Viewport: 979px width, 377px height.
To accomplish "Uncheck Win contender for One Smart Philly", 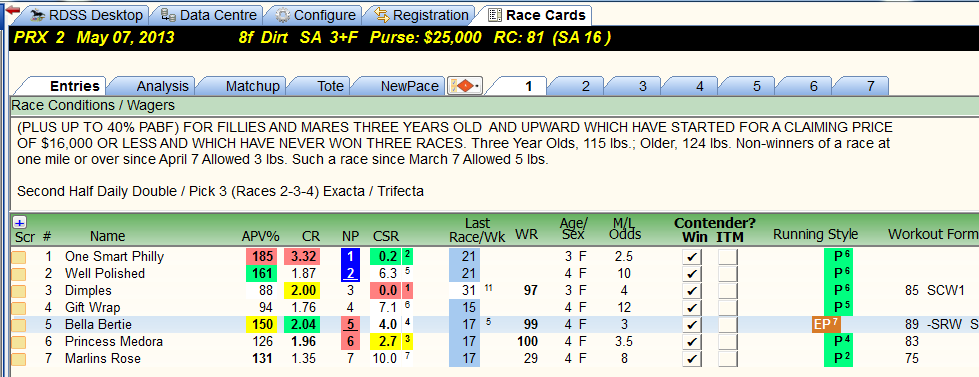I will [693, 257].
